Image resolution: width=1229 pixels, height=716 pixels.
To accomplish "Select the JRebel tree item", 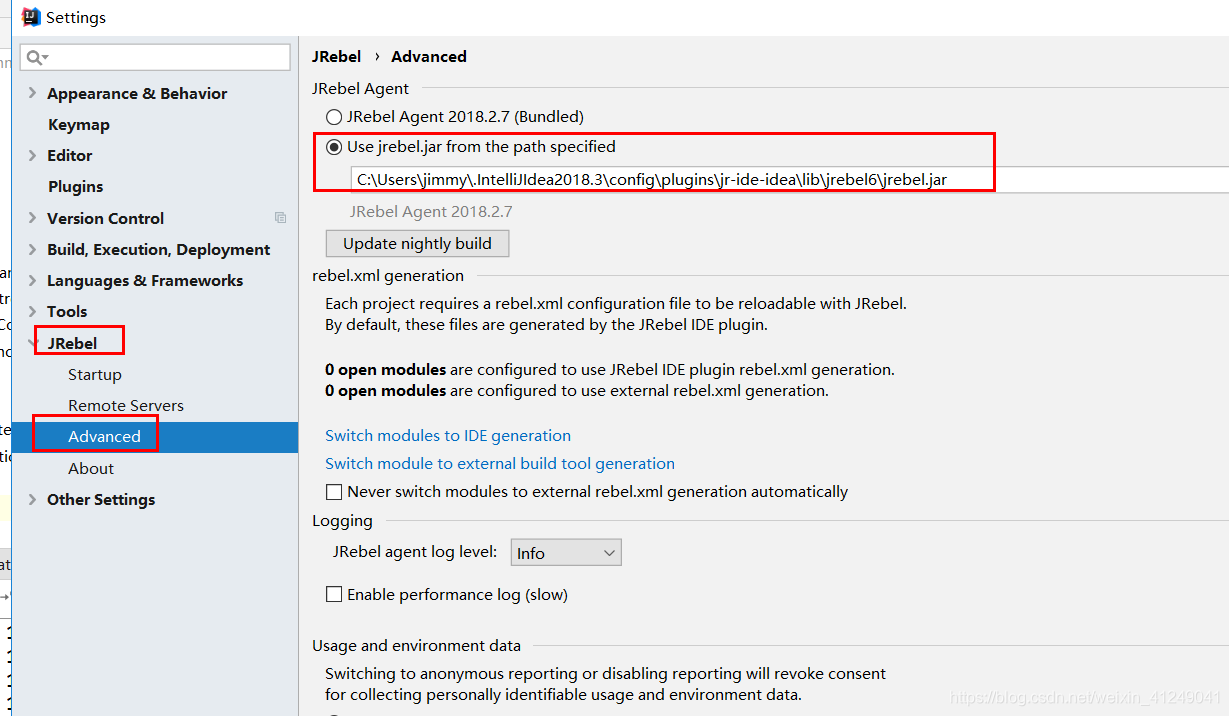I will pyautogui.click(x=72, y=343).
